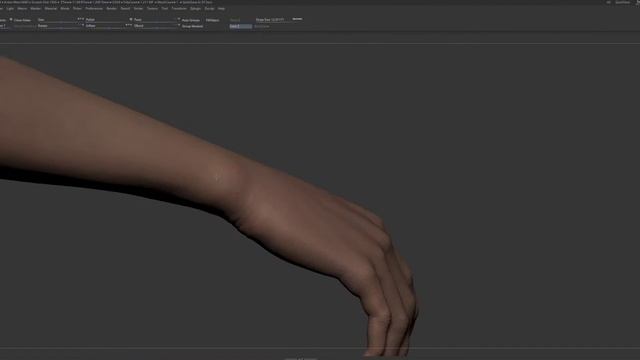640x360 pixels.
Task: Click the Close Holes button
Action: point(22,20)
